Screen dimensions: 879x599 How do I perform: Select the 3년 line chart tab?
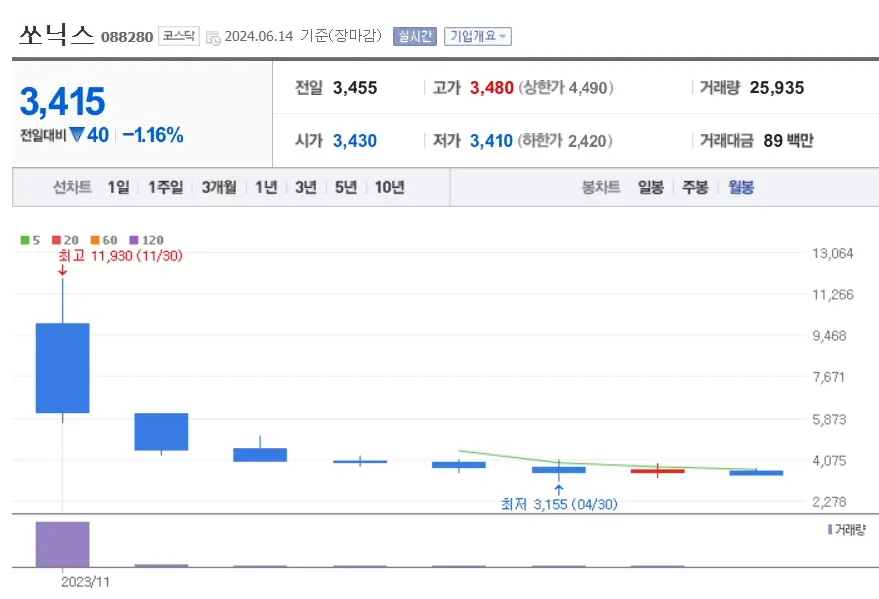point(306,187)
